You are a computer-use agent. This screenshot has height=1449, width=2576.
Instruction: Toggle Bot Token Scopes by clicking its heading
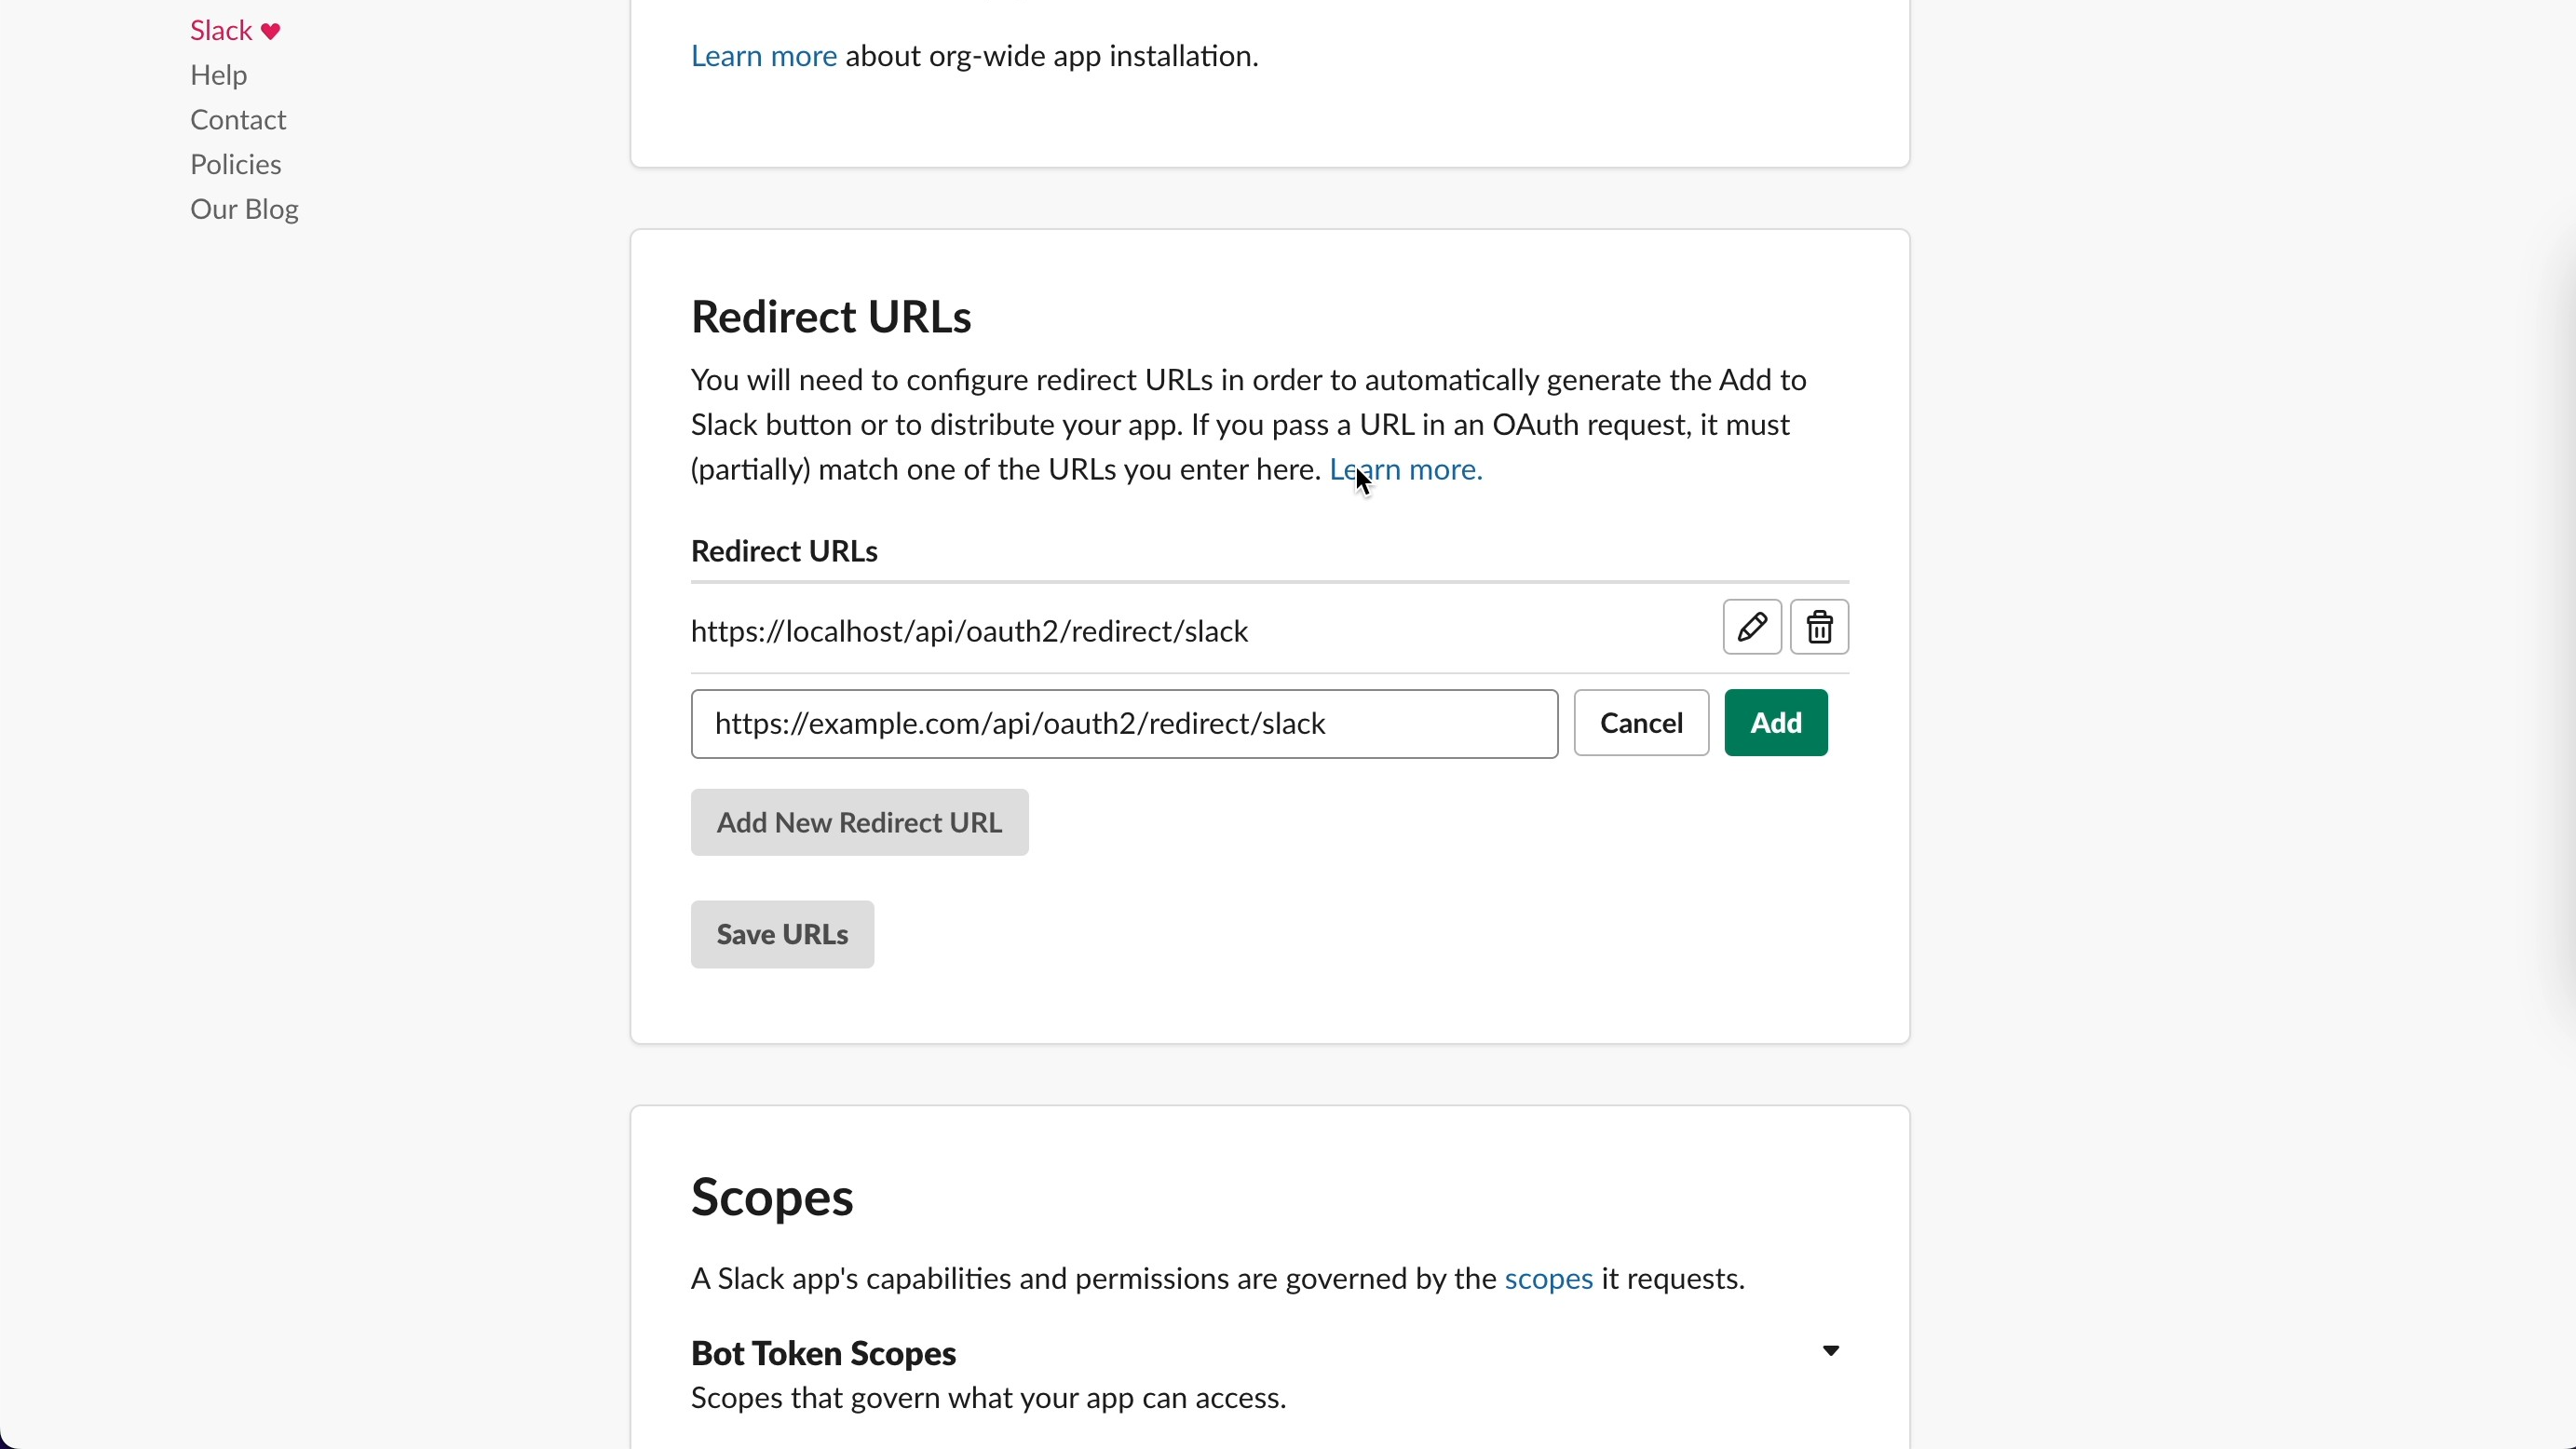[x=822, y=1353]
